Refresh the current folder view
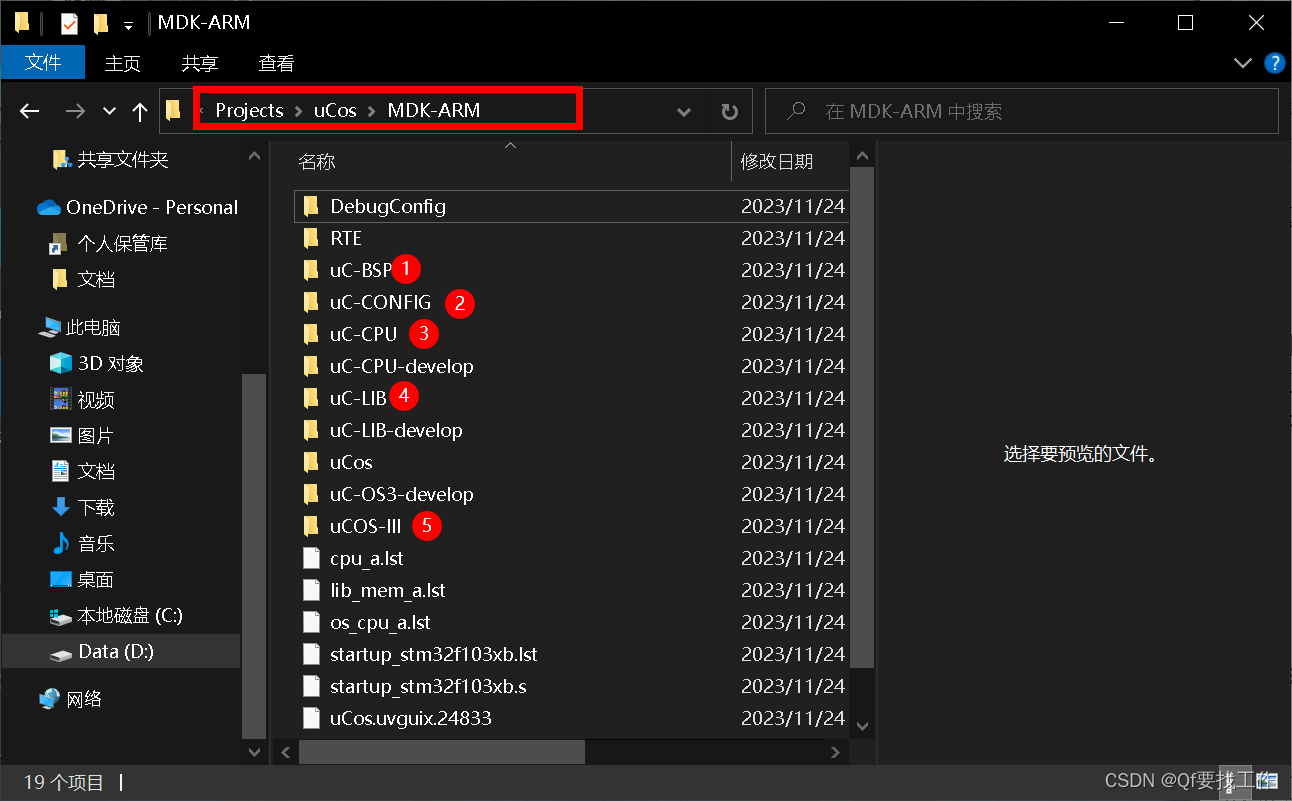The height and width of the screenshot is (801, 1292). (730, 112)
